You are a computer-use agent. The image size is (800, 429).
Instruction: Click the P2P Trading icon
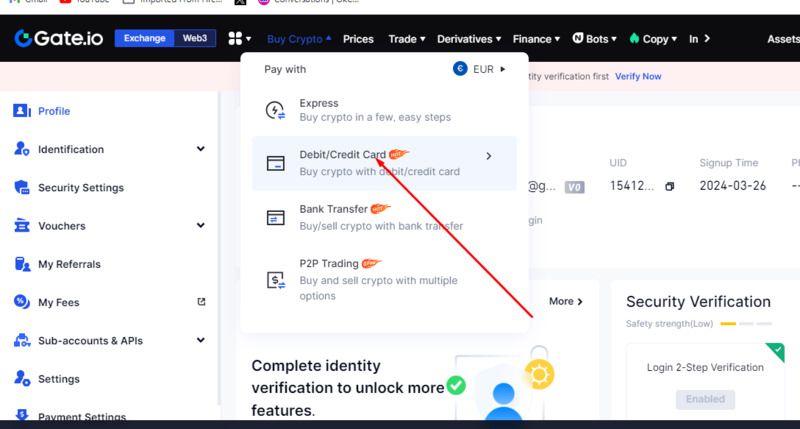(276, 280)
